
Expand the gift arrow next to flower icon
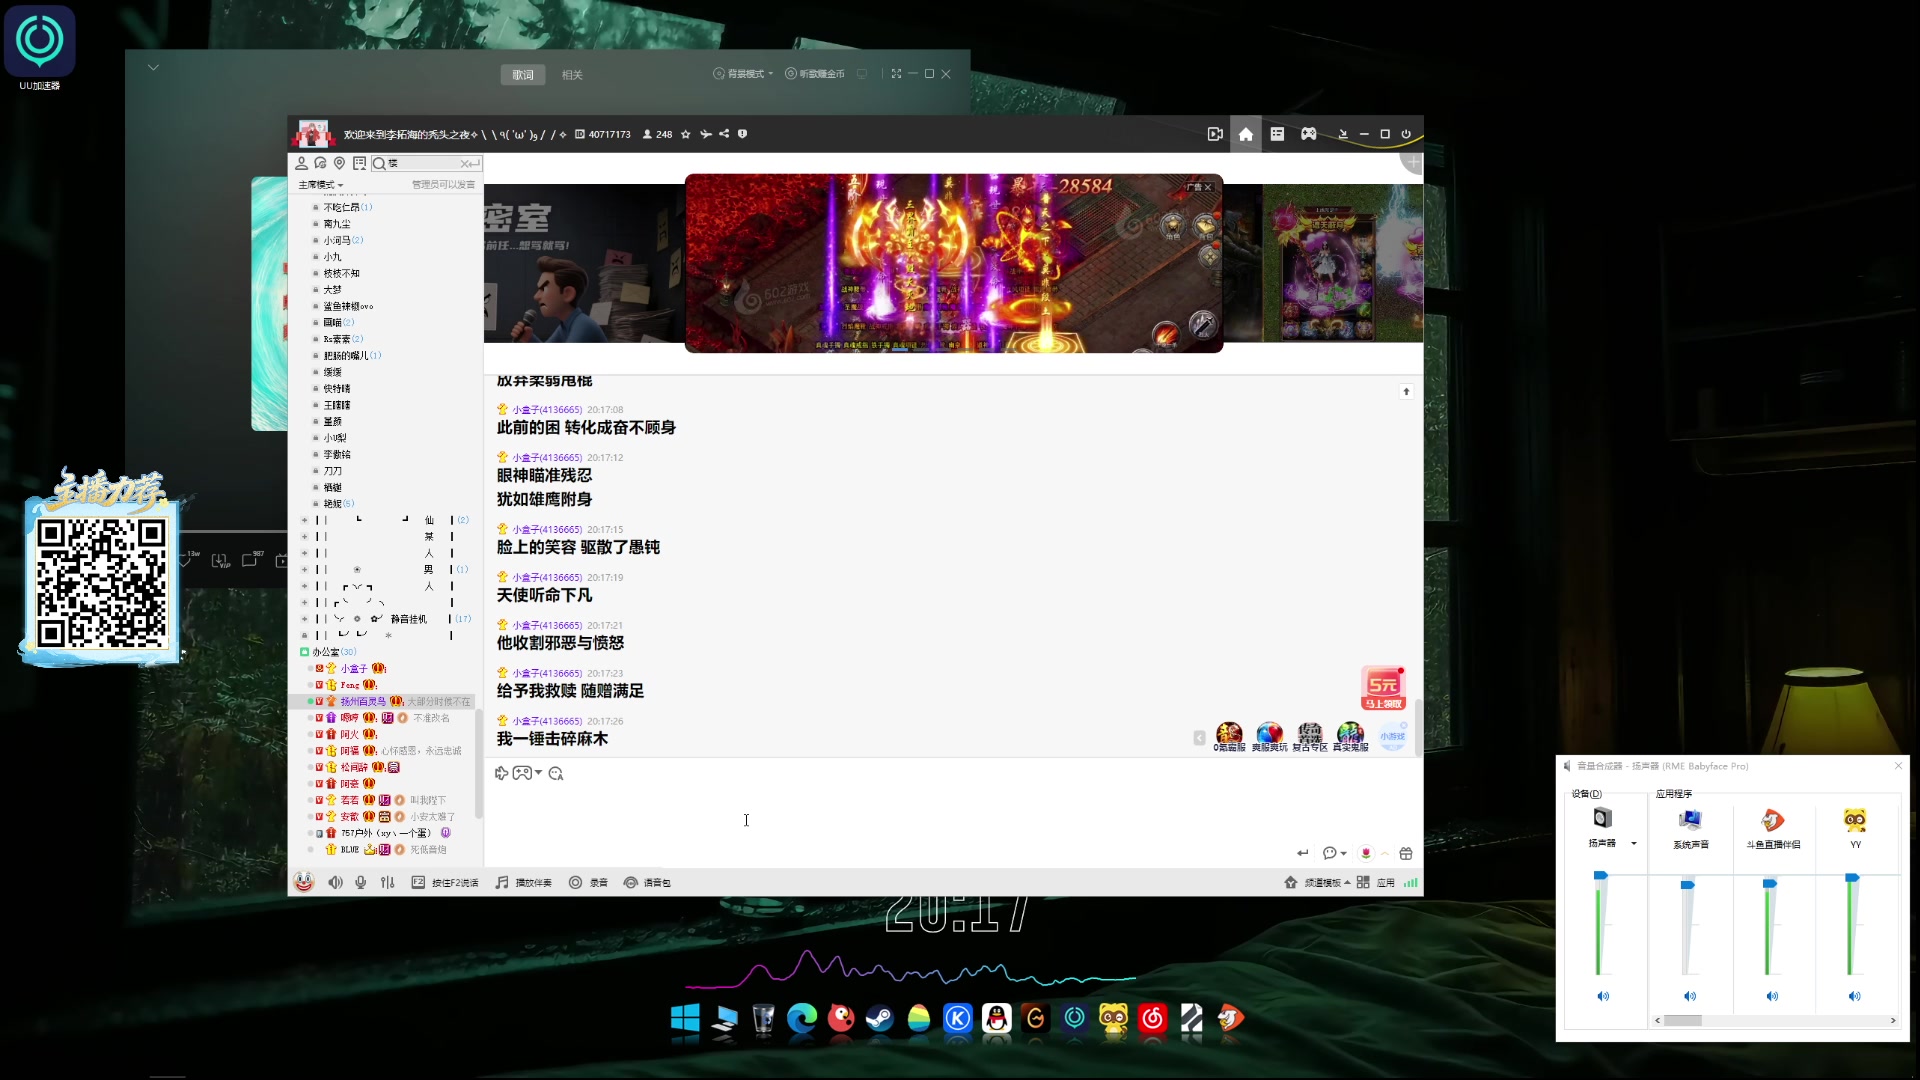(1385, 854)
